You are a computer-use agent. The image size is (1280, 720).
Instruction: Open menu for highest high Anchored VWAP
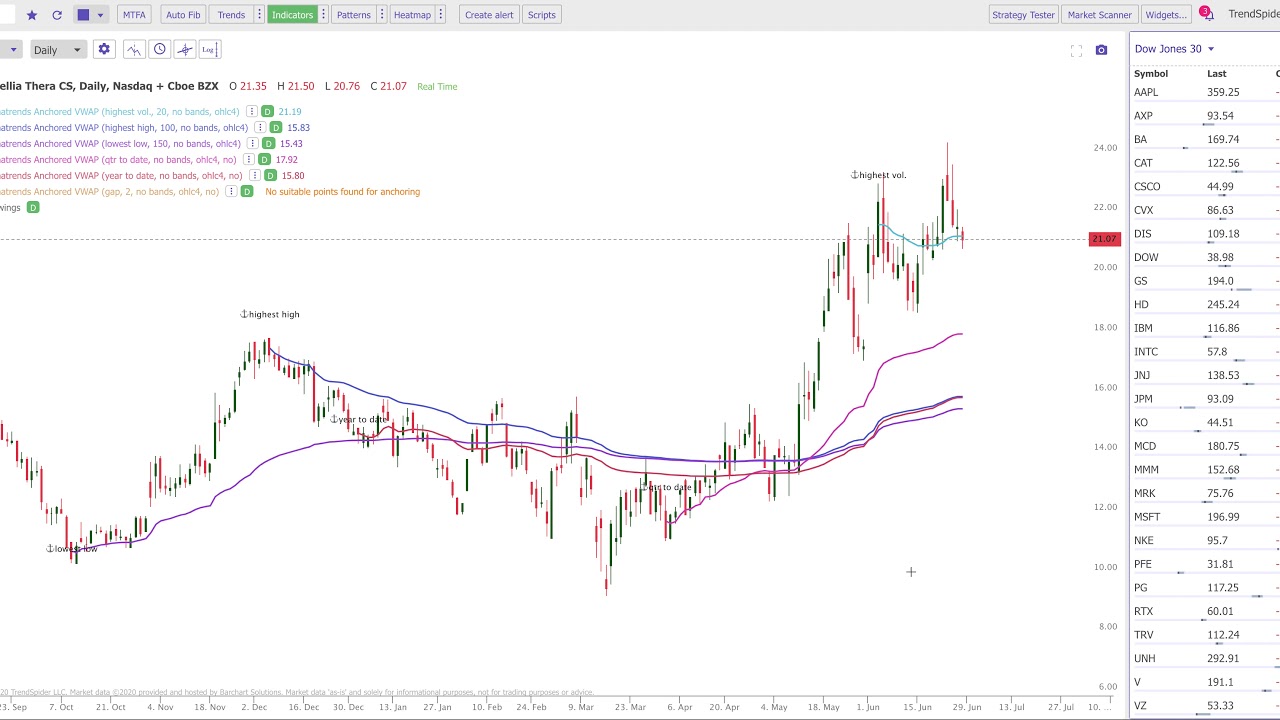coord(260,128)
